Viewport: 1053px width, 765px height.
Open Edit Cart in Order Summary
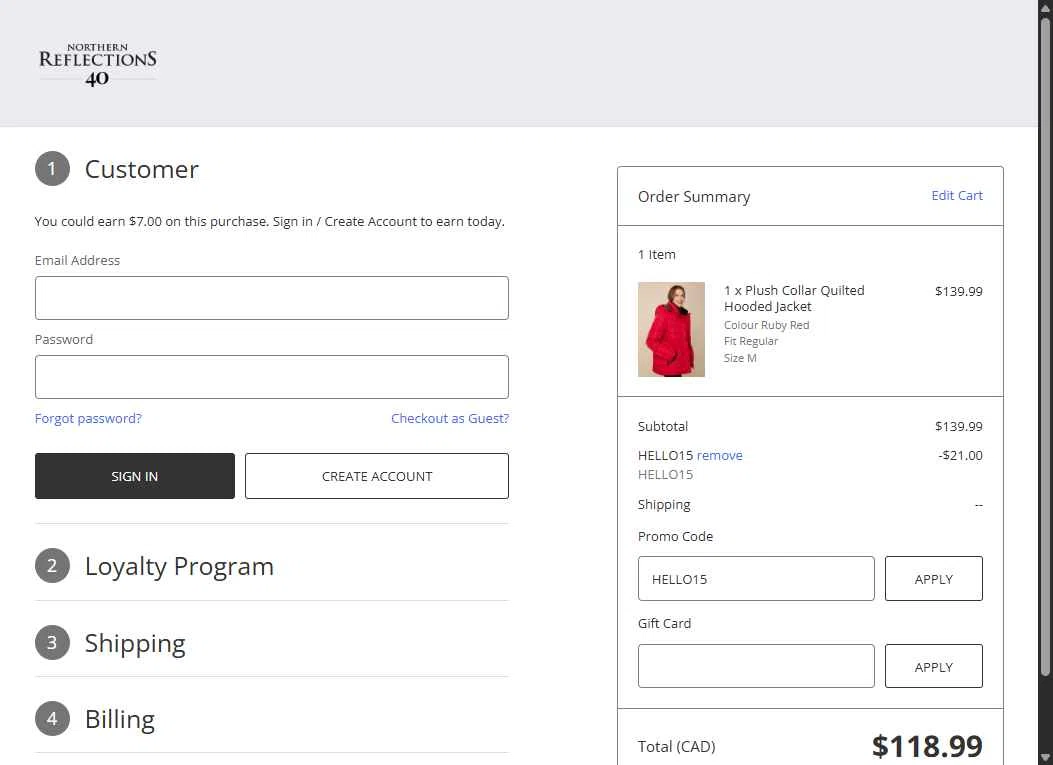pos(956,196)
